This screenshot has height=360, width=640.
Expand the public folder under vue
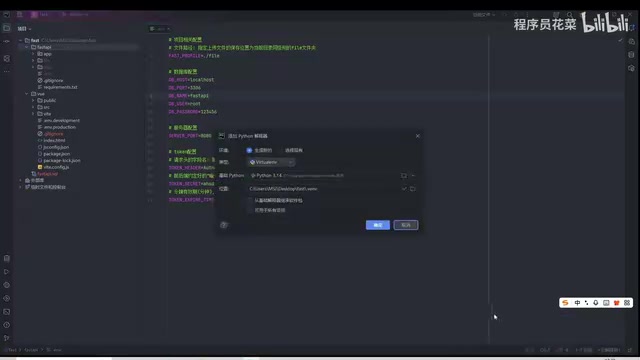[x=33, y=100]
